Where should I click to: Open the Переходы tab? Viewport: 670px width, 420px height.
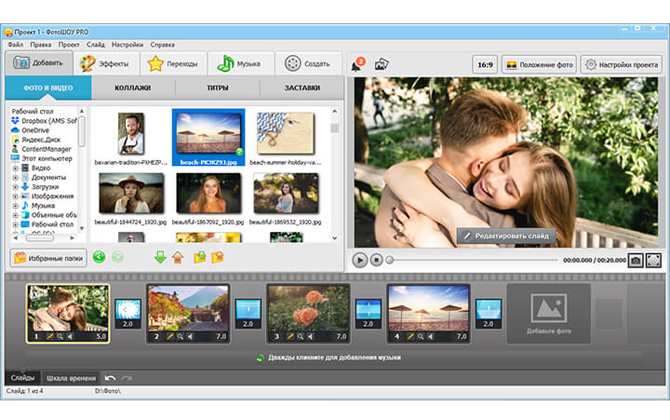(x=173, y=64)
